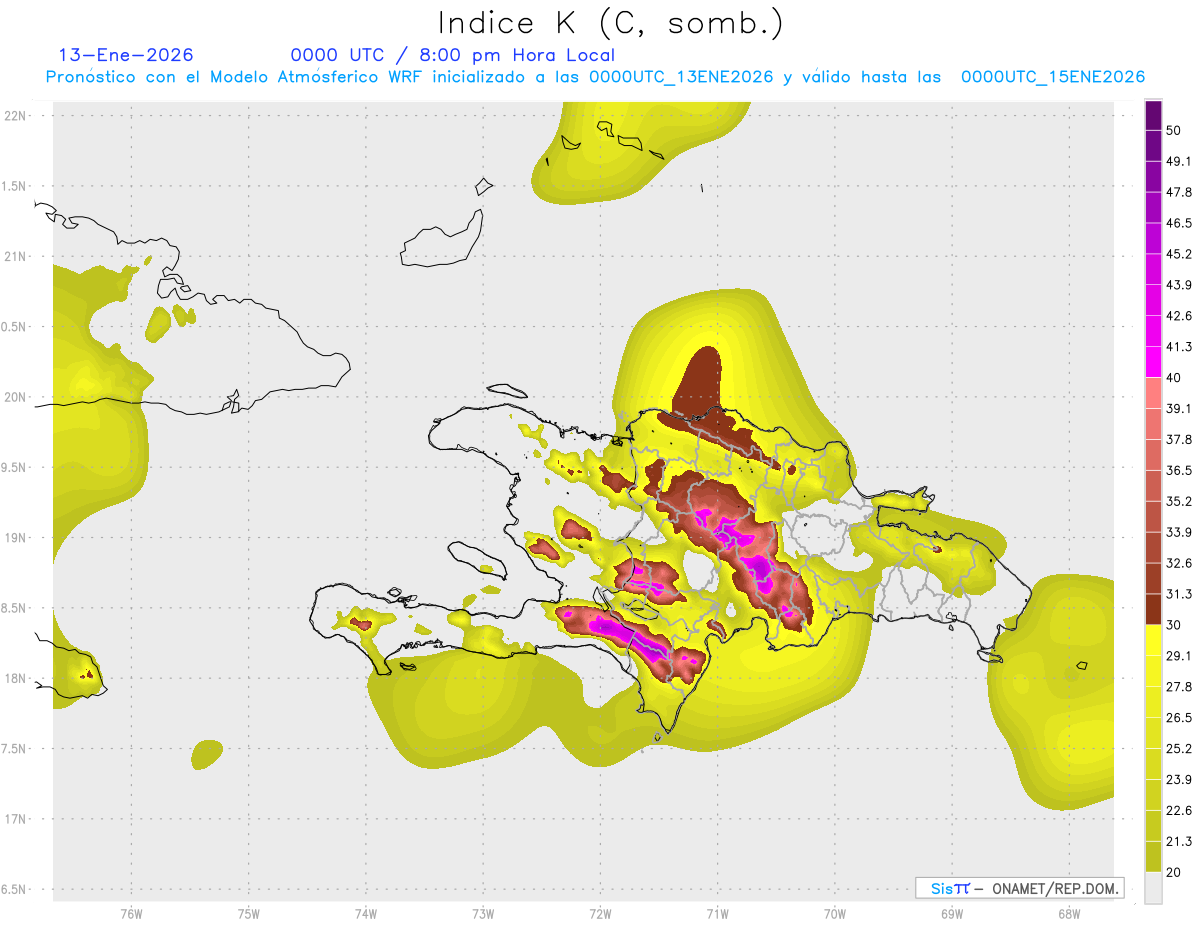Click the '47.8' color scale value
The height and width of the screenshot is (927, 1200).
click(1179, 192)
